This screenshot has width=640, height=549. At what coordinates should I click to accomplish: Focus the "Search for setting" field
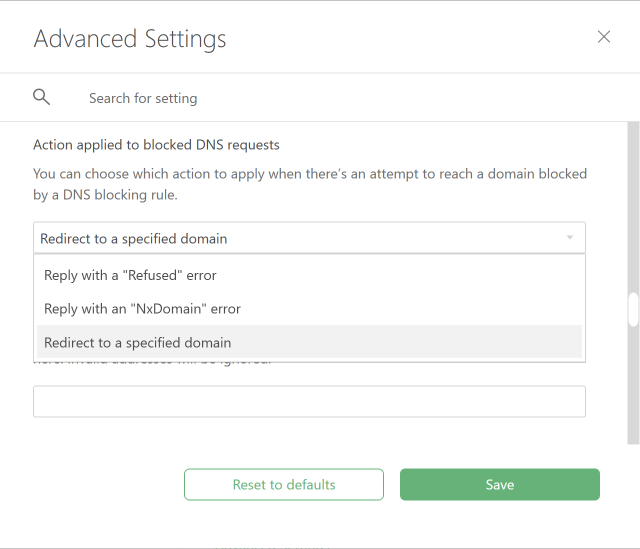(300, 98)
